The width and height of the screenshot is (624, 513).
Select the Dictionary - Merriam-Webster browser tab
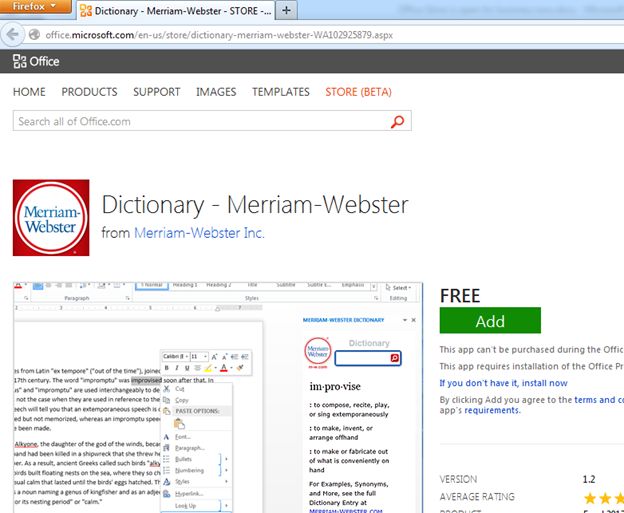pos(176,11)
